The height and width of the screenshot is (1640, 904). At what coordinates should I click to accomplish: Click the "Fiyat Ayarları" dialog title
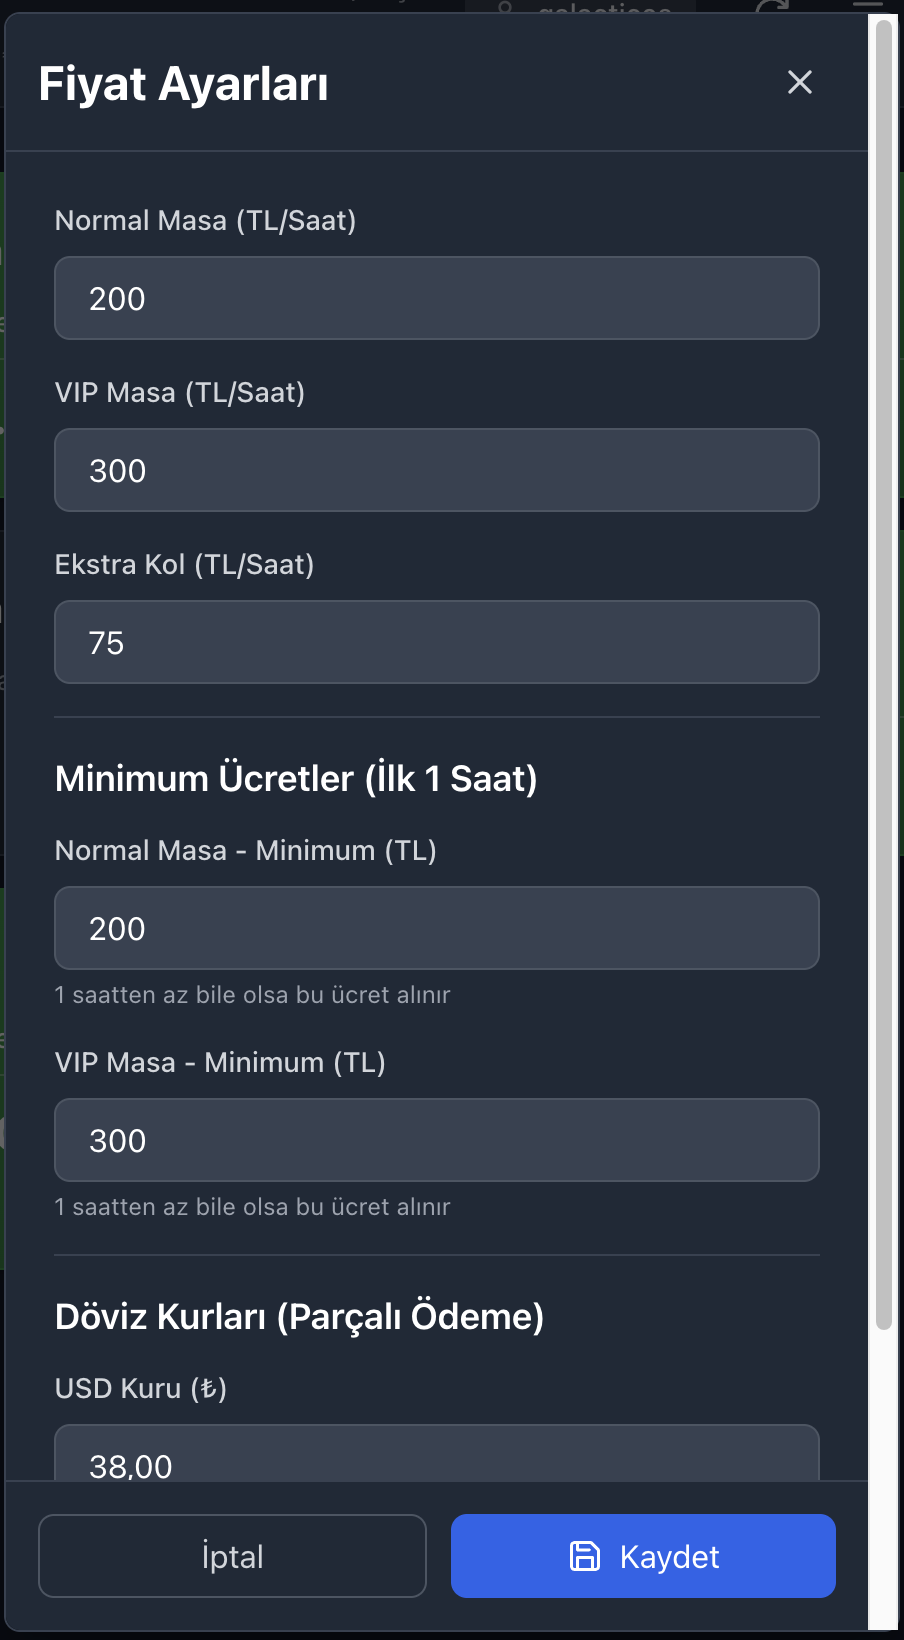(183, 84)
